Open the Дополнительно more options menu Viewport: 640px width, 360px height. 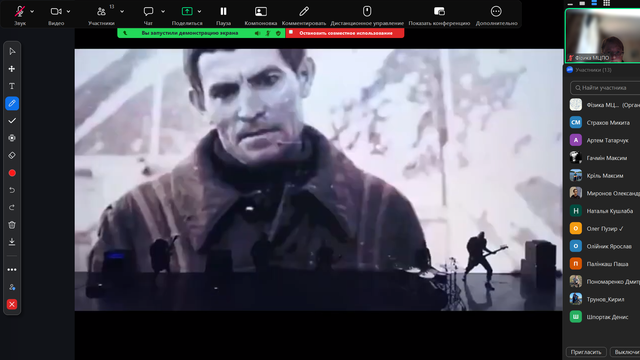(x=496, y=11)
